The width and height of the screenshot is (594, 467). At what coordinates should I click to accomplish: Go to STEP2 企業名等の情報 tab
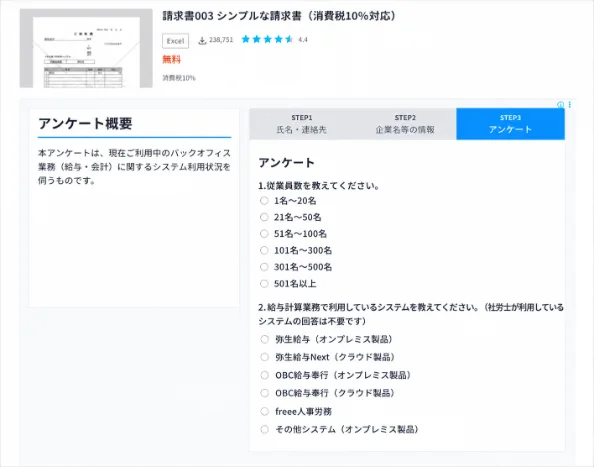pyautogui.click(x=405, y=124)
